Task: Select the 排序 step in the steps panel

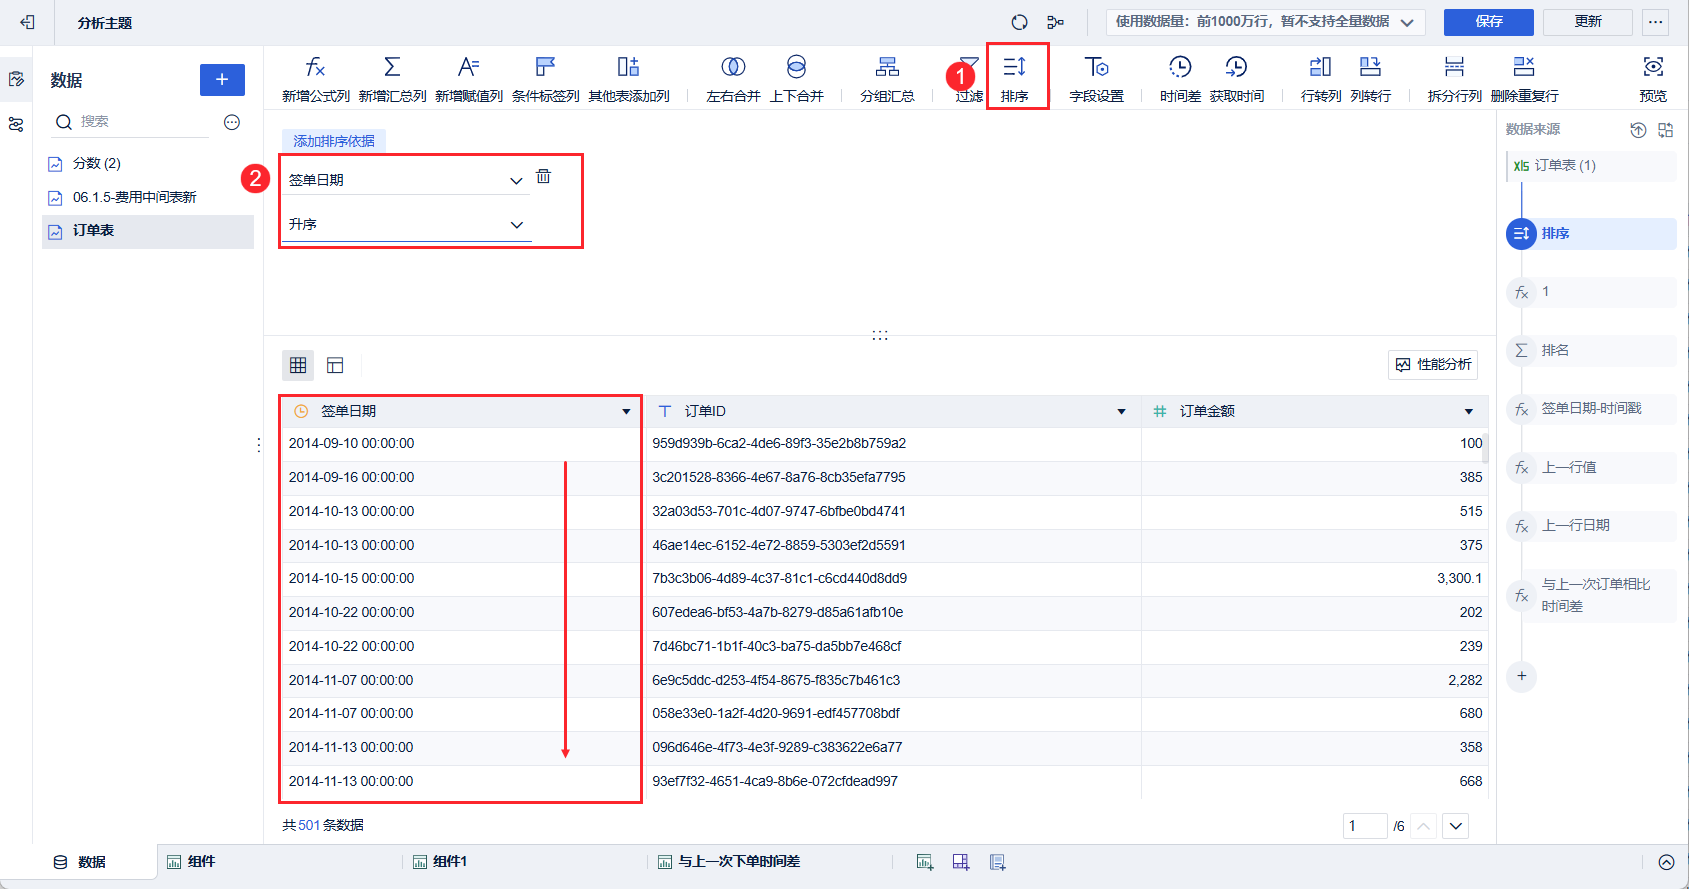Action: tap(1593, 234)
